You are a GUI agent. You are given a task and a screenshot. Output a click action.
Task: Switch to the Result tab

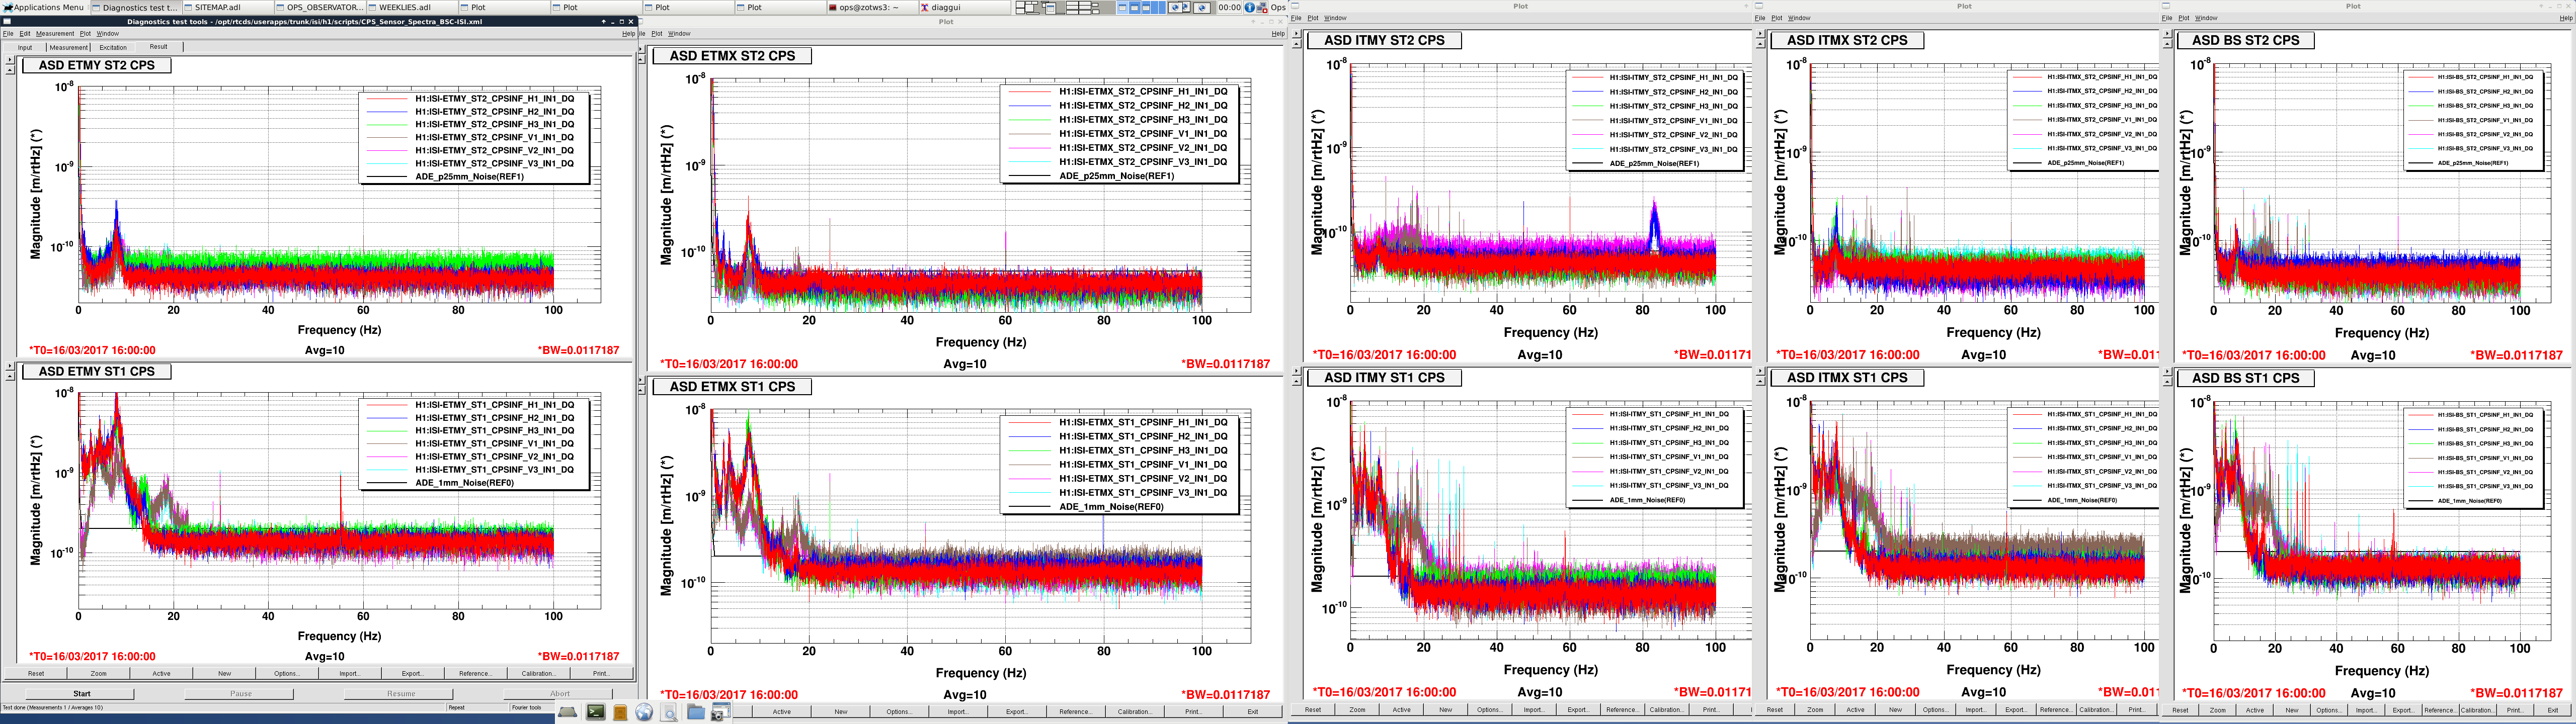pos(159,47)
